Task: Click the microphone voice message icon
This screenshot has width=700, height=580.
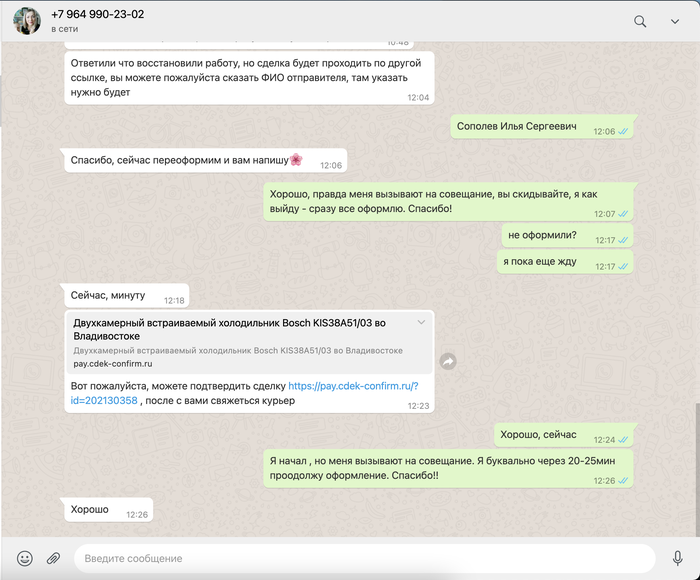Action: (678, 558)
